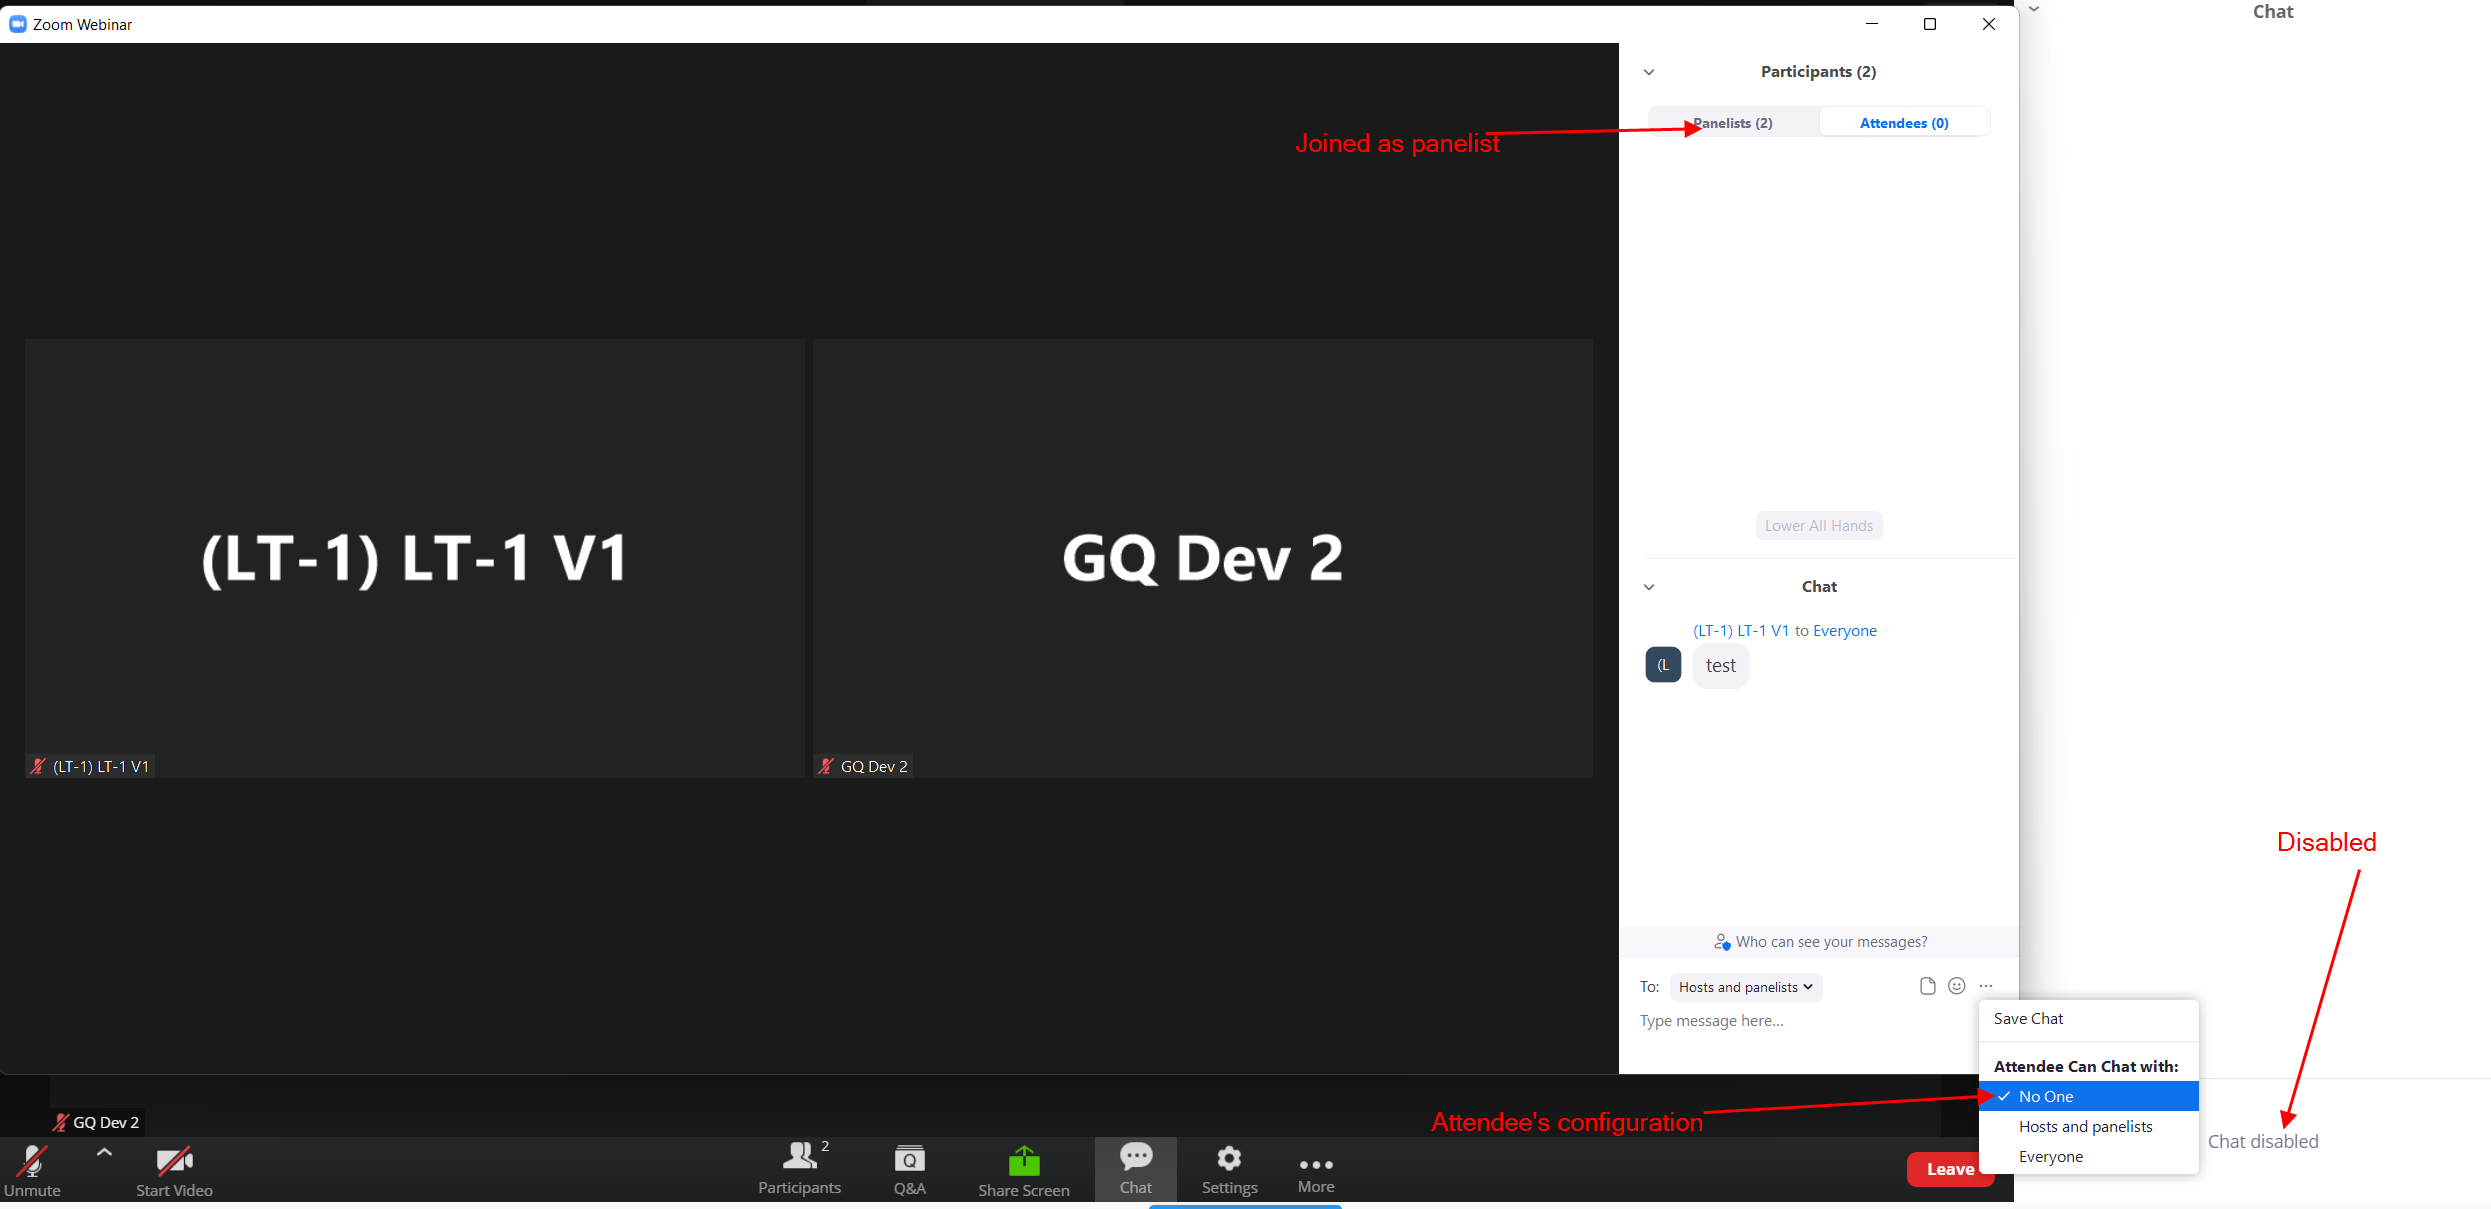Choose Save Chat from the menu

tap(2028, 1018)
